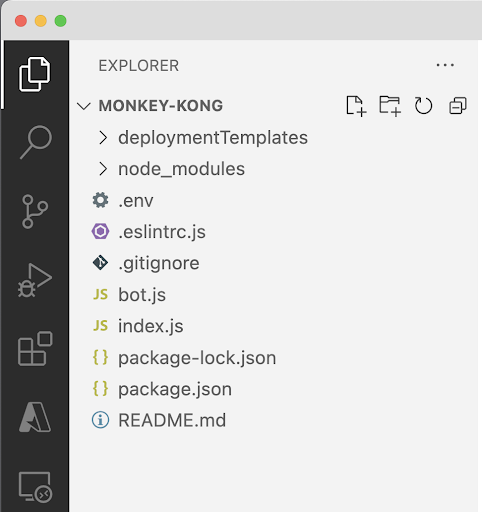Open the Source Control view
This screenshot has width=482, height=512.
point(35,212)
